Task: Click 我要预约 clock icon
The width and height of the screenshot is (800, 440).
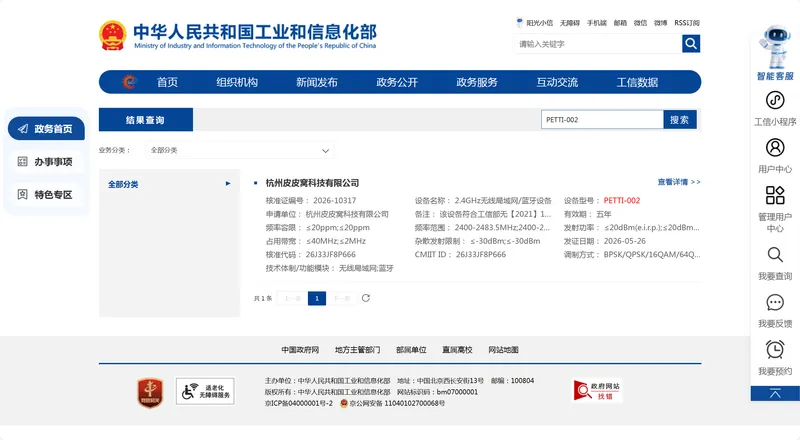Action: tap(775, 350)
